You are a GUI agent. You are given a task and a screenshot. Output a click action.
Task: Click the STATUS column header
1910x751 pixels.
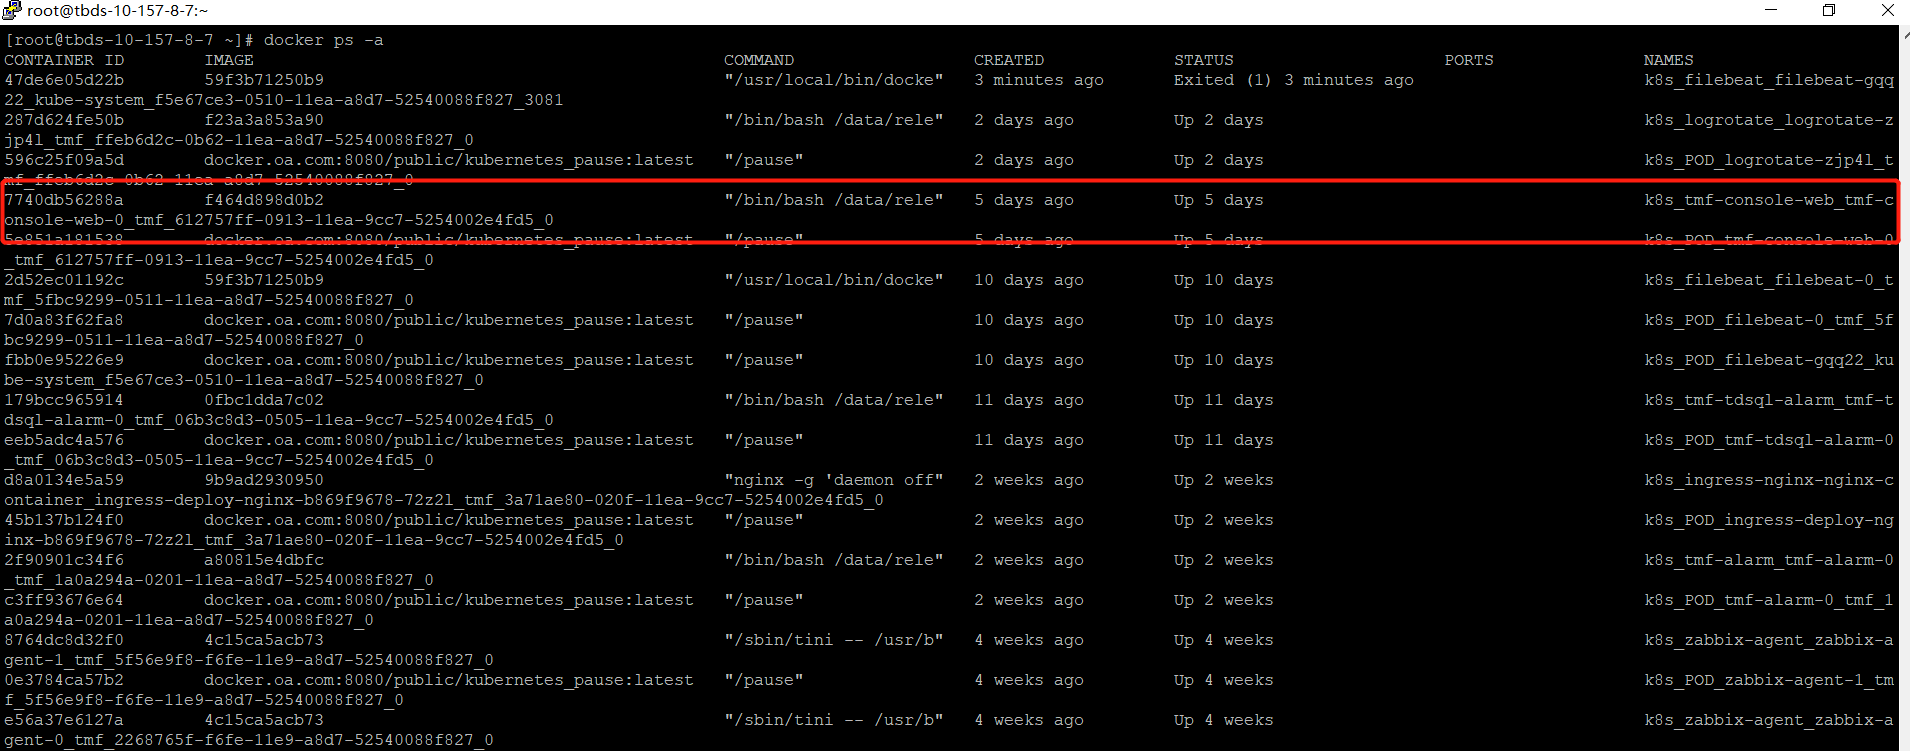pyautogui.click(x=1204, y=60)
